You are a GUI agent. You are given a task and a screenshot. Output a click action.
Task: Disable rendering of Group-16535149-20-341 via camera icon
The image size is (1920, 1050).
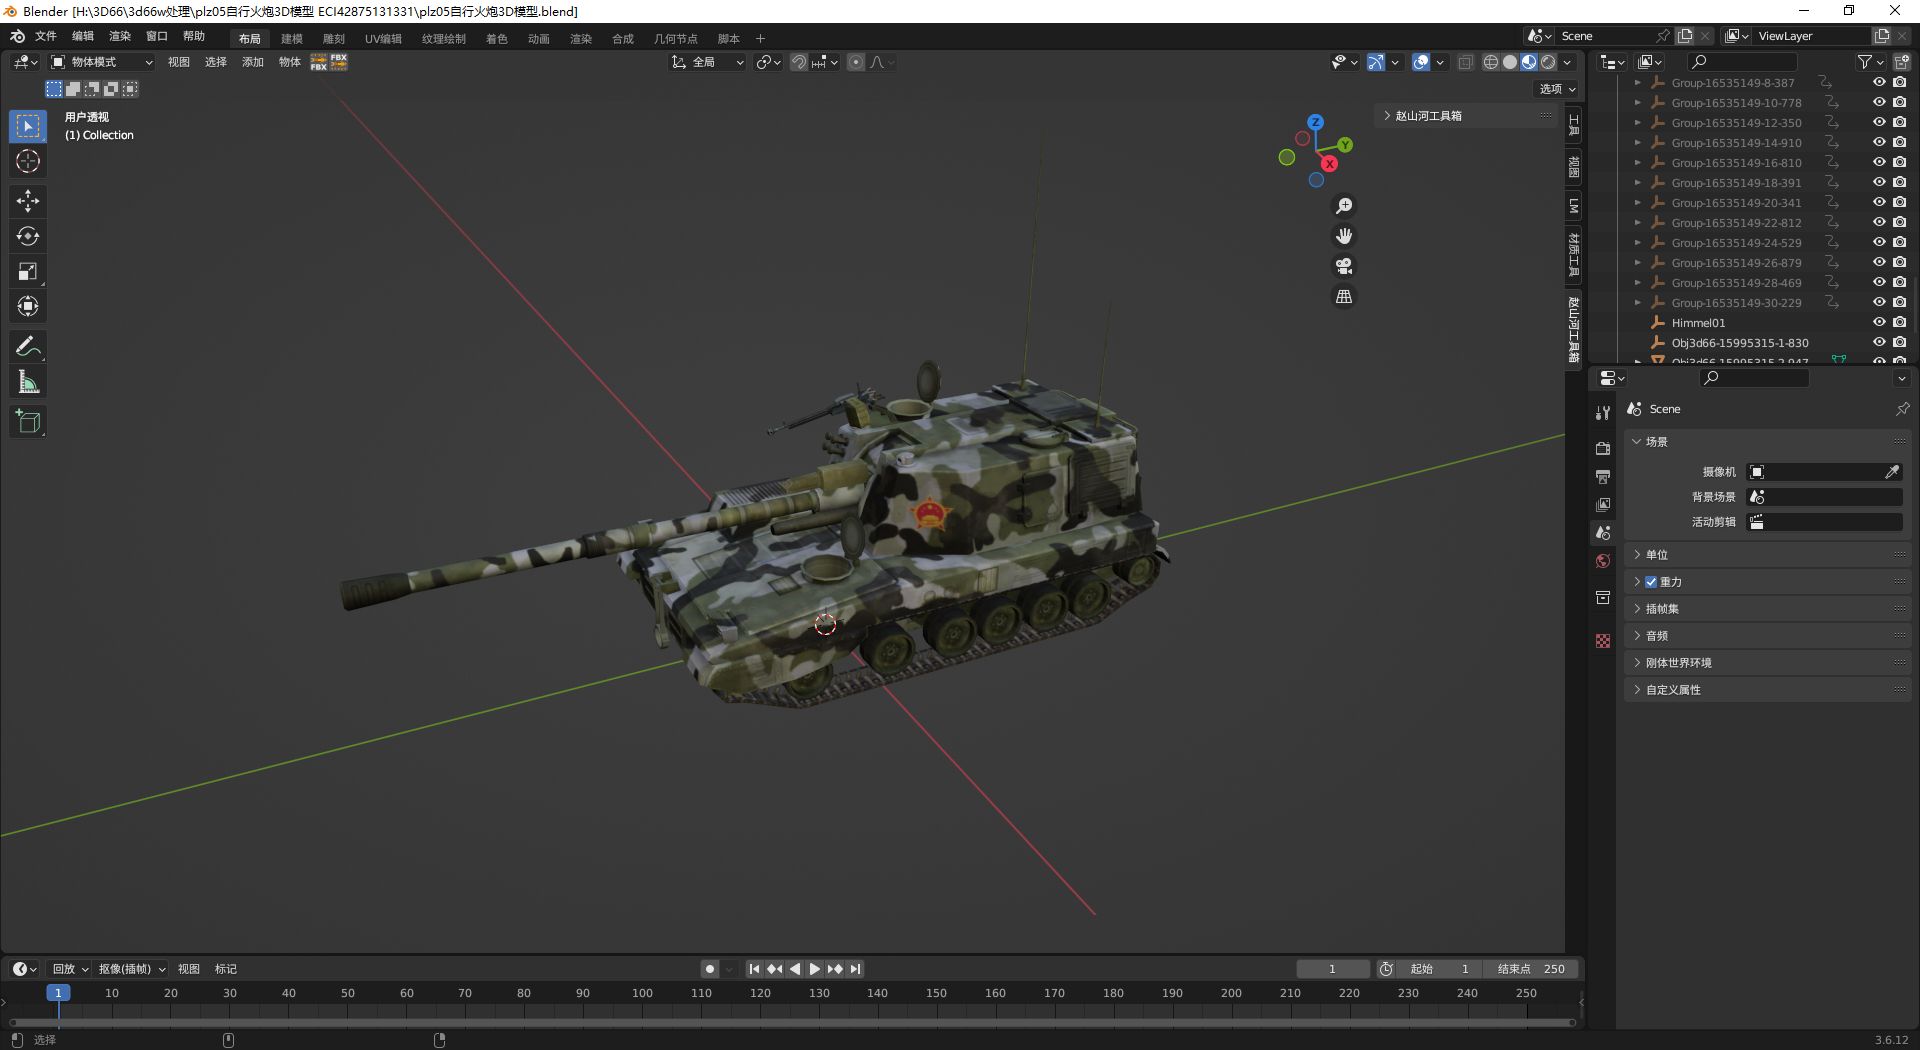pos(1899,203)
